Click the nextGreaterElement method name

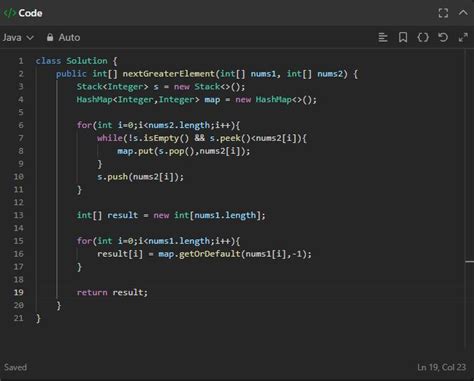coord(169,74)
